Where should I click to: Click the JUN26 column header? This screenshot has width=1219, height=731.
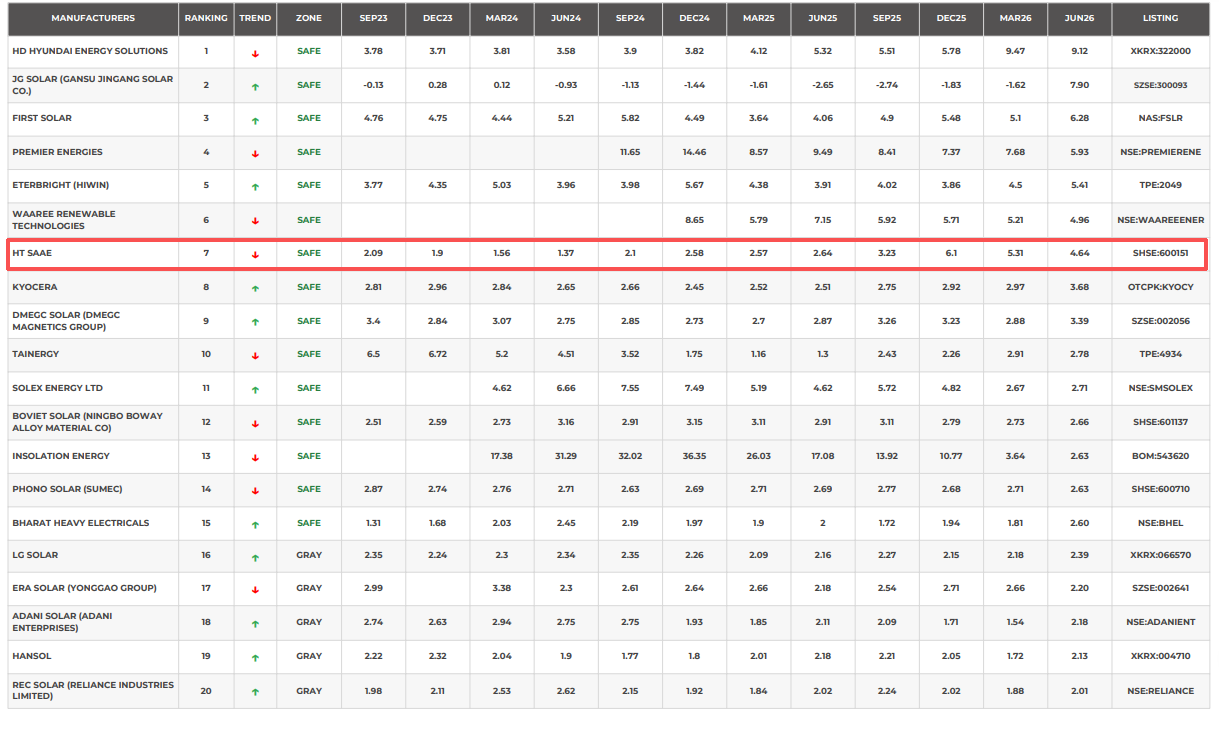[1079, 18]
